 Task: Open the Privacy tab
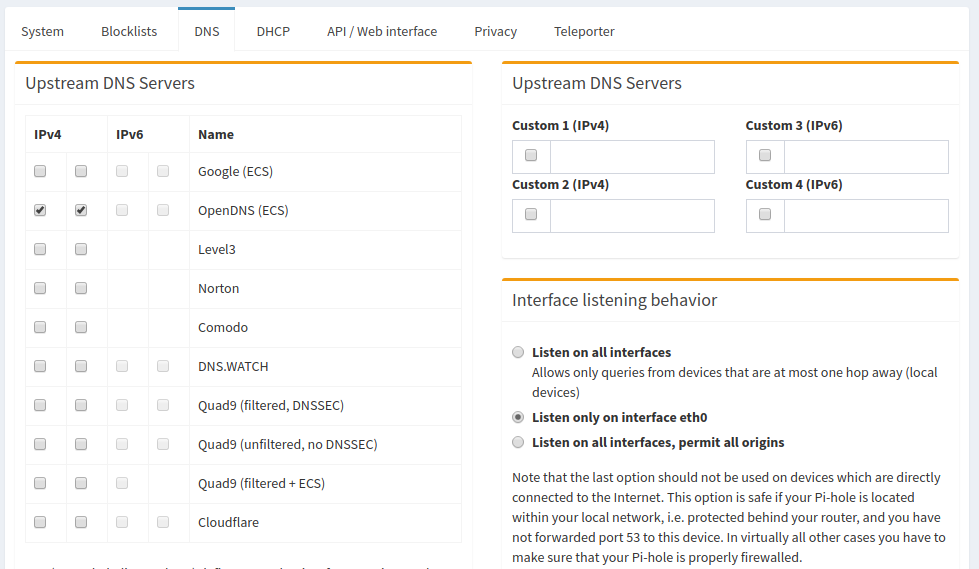(495, 31)
